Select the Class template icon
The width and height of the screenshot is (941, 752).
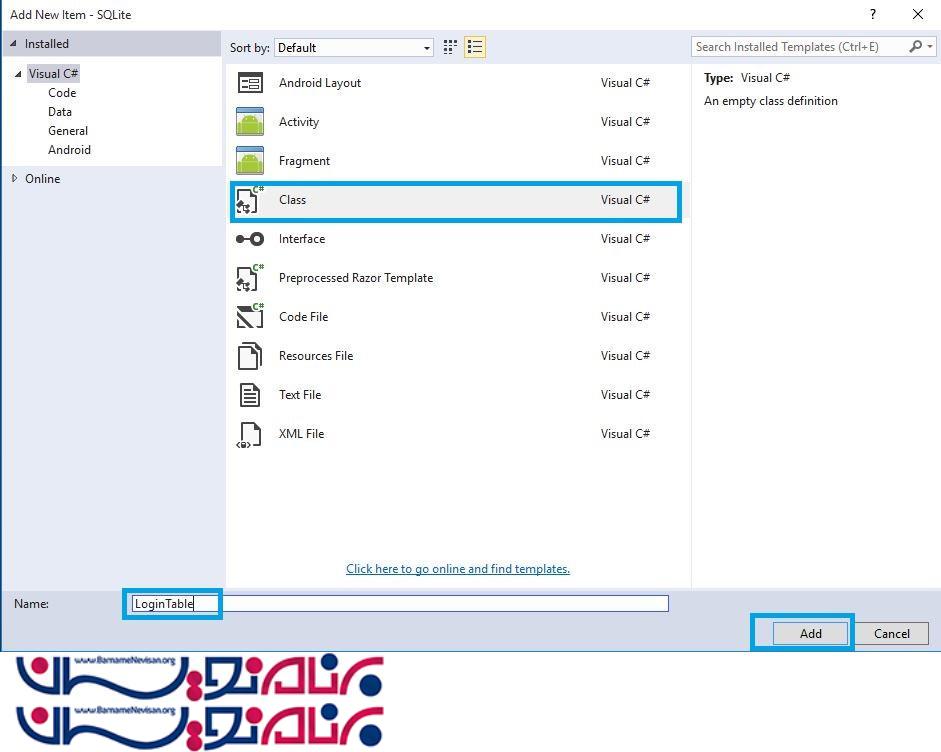click(250, 200)
